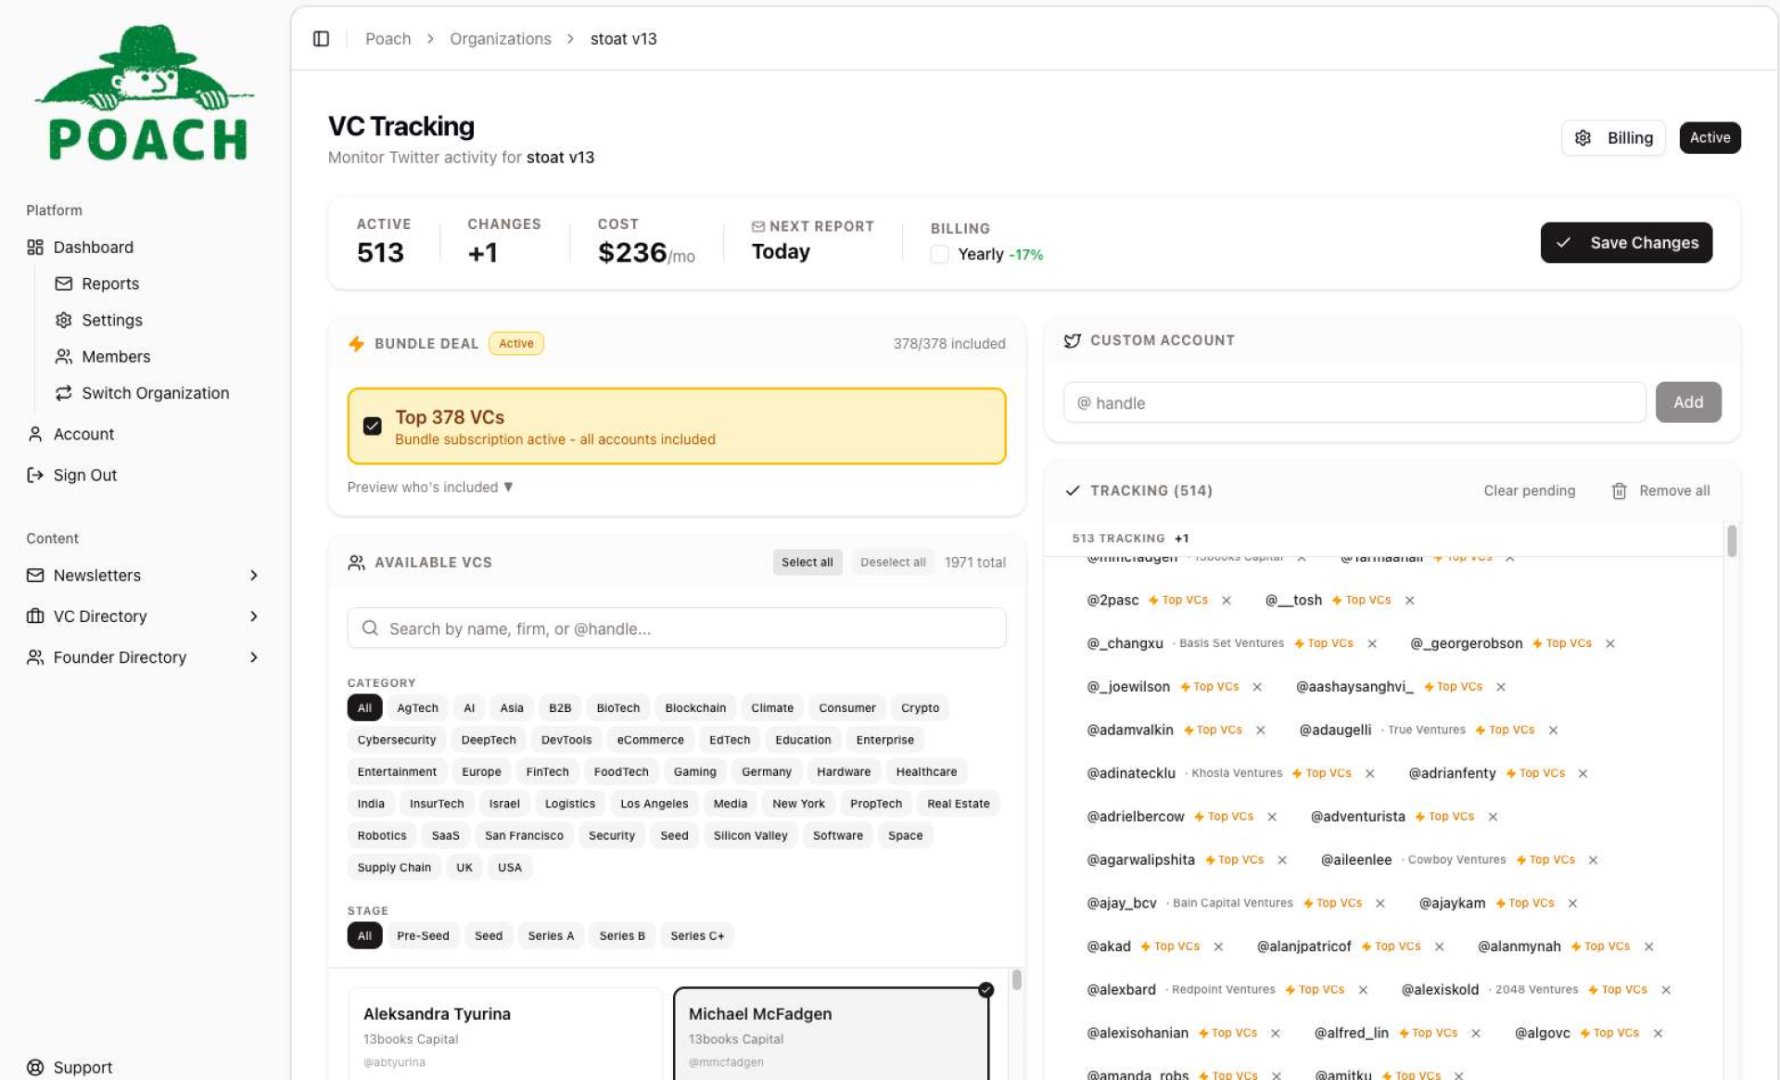
Task: Enable the Yearly billing checkbox
Action: point(939,254)
